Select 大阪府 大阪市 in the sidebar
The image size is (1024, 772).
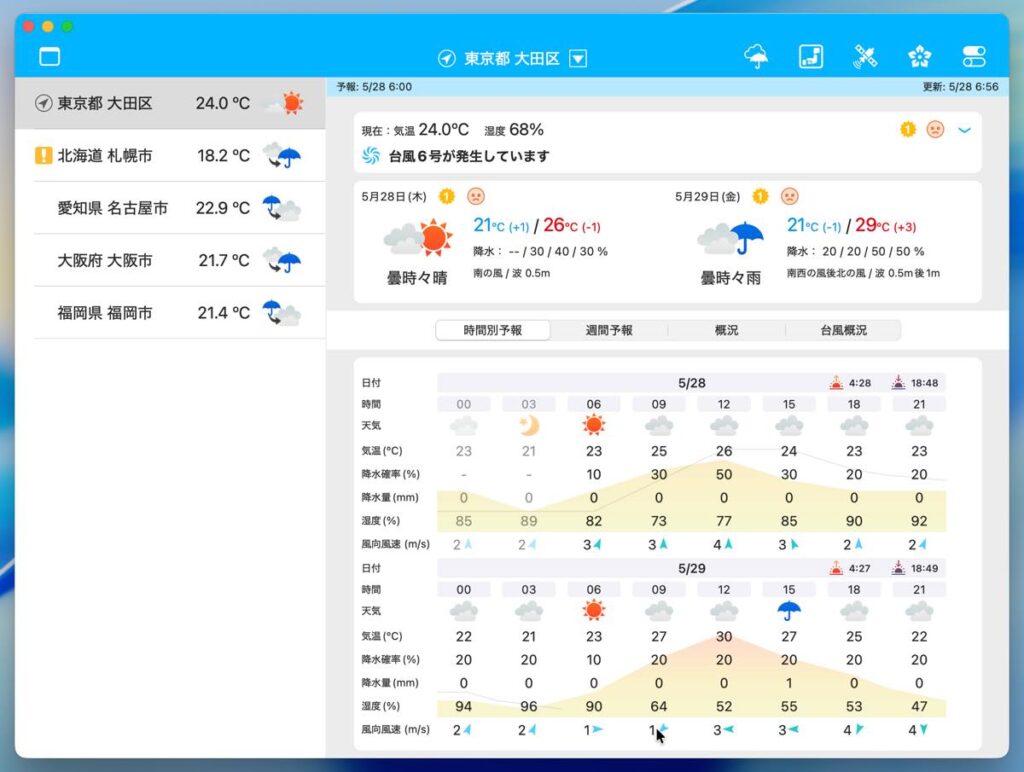click(x=170, y=260)
